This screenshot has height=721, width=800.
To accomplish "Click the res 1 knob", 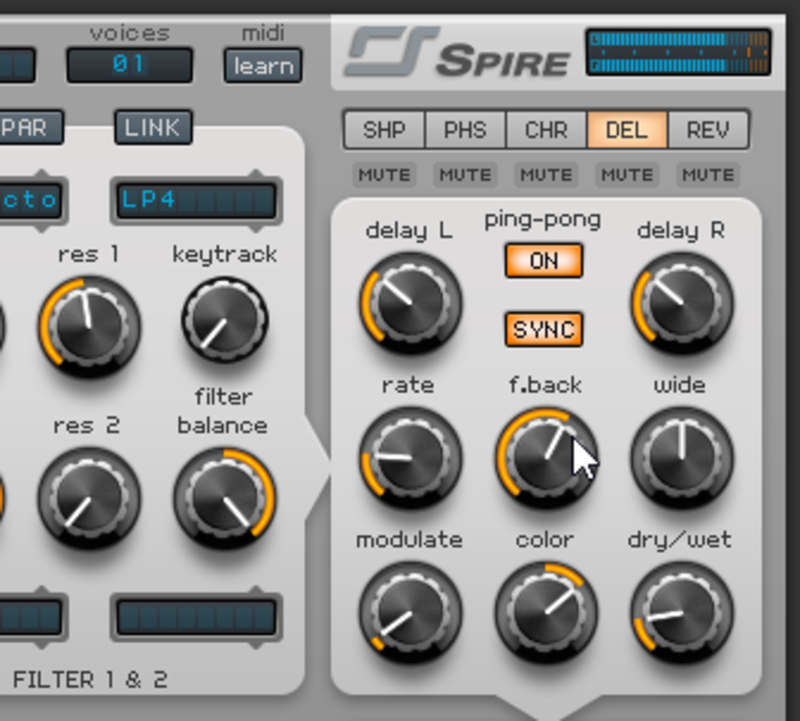I will (90, 327).
